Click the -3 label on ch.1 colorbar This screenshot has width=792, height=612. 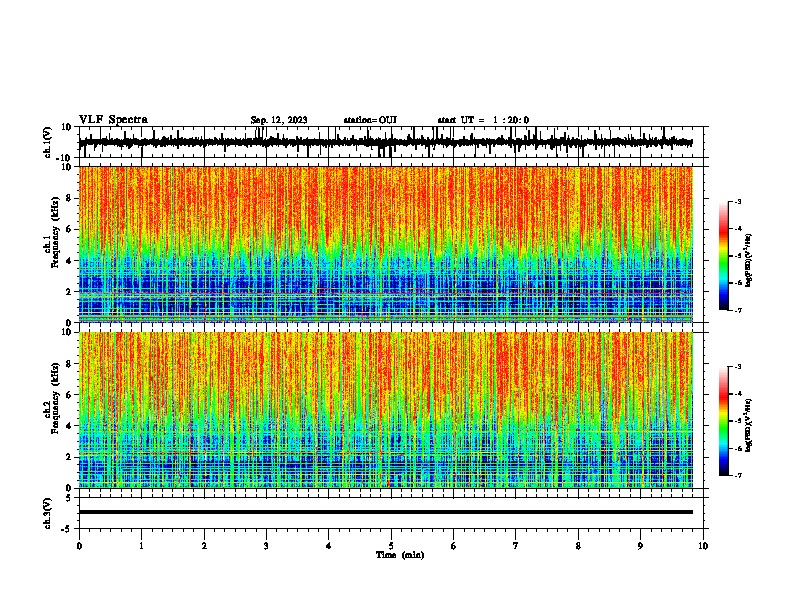[x=738, y=201]
